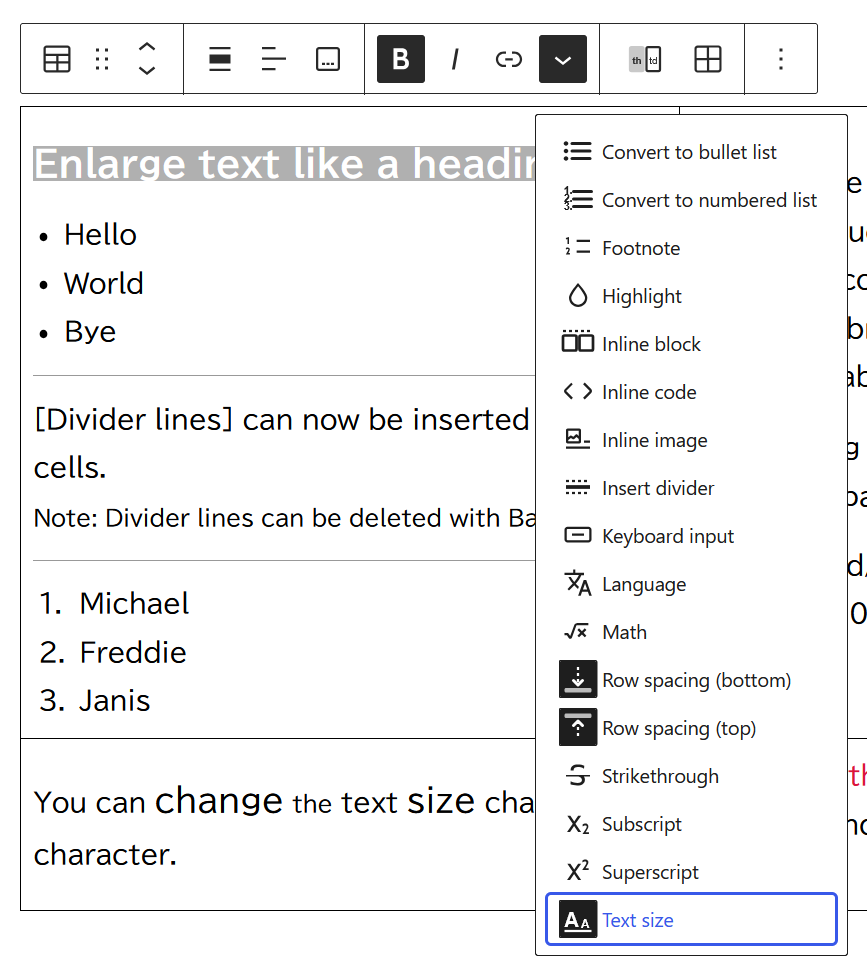Click the 'Michael' numbered item
The height and width of the screenshot is (980, 867).
pyautogui.click(x=134, y=604)
